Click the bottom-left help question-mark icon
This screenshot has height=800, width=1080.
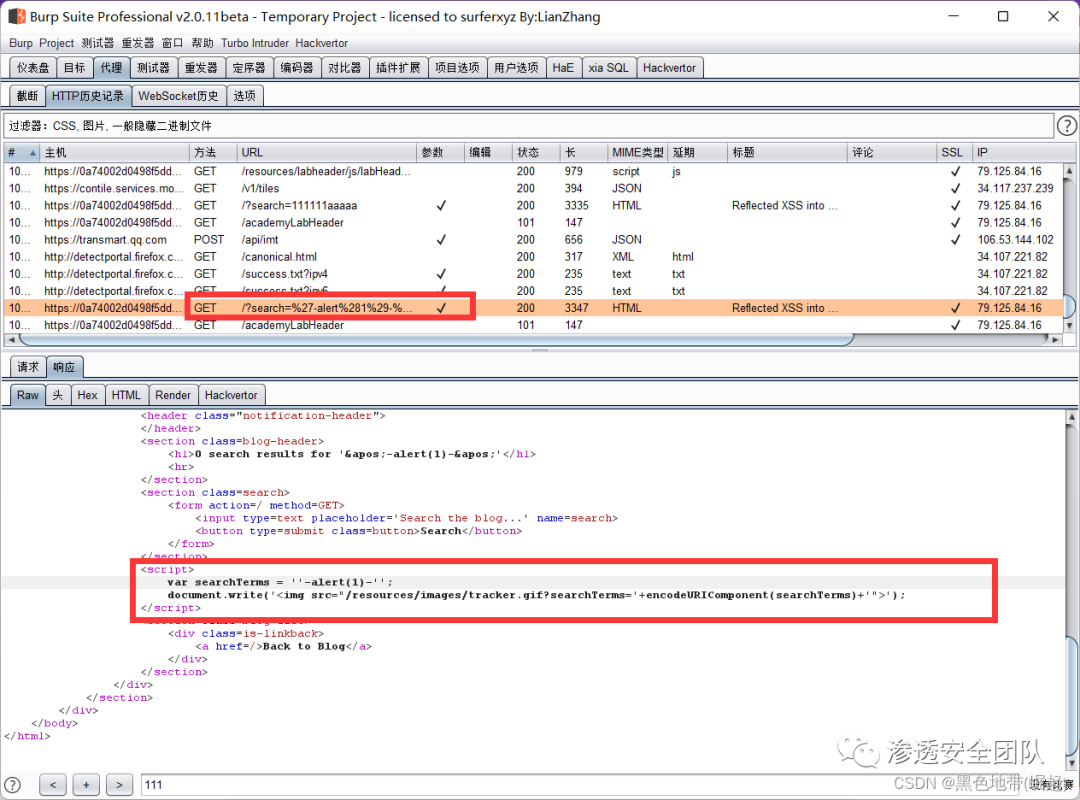tap(12, 784)
